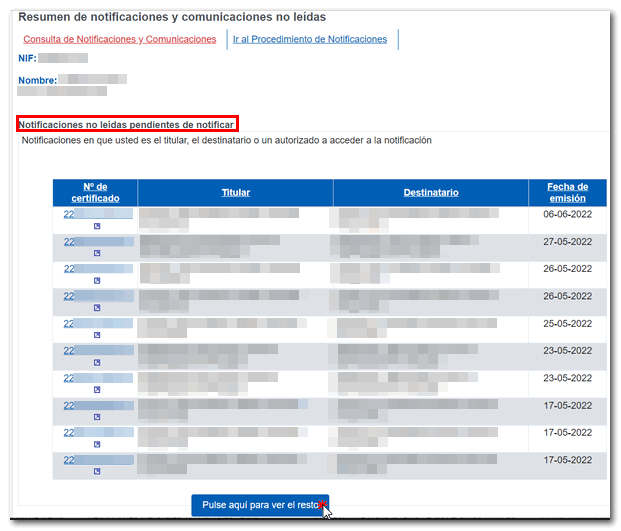Open certificate number link dated 25-05-2022
This screenshot has width=621, height=531.
coord(95,323)
